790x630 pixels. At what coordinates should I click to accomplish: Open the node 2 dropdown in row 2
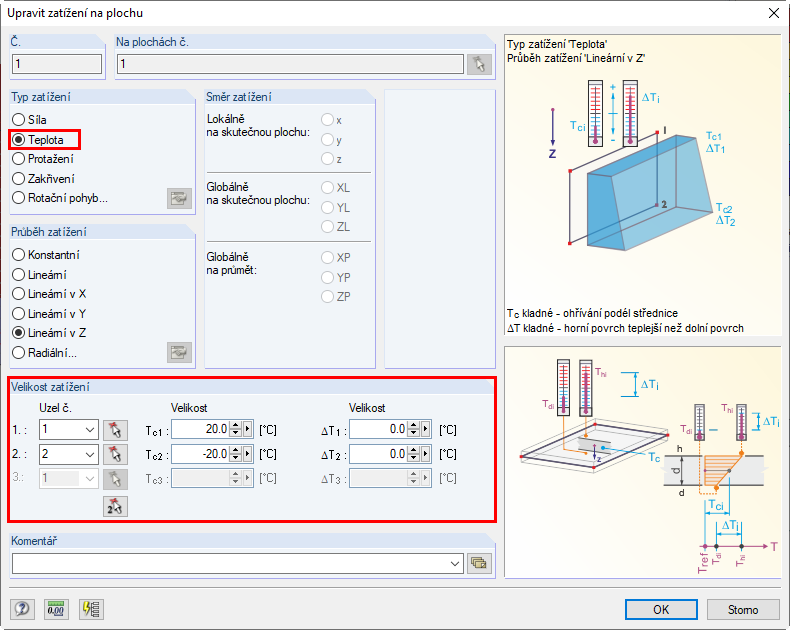(x=90, y=454)
